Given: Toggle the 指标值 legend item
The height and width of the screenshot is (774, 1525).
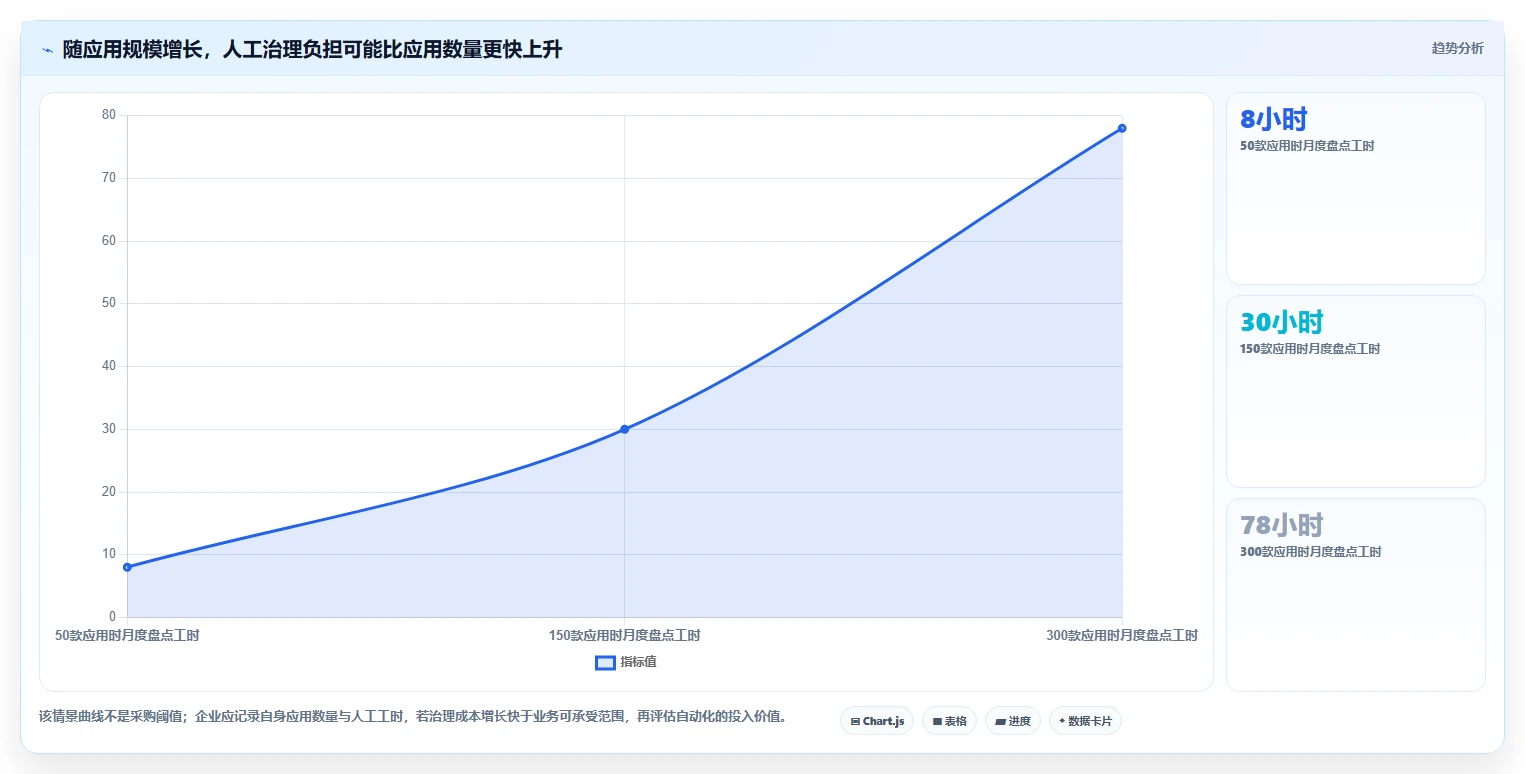Looking at the screenshot, I should pyautogui.click(x=626, y=662).
